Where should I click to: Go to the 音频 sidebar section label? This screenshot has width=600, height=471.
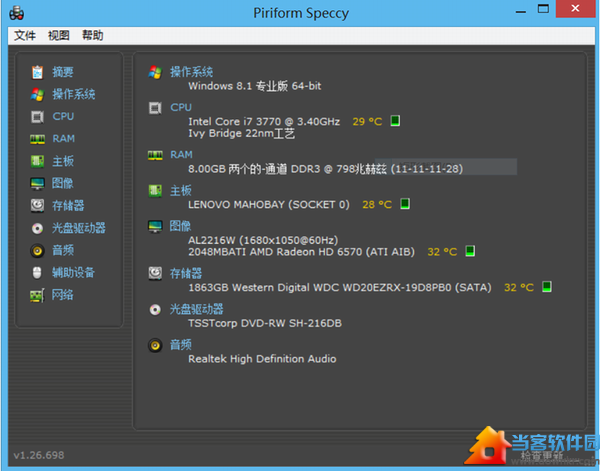click(x=63, y=251)
